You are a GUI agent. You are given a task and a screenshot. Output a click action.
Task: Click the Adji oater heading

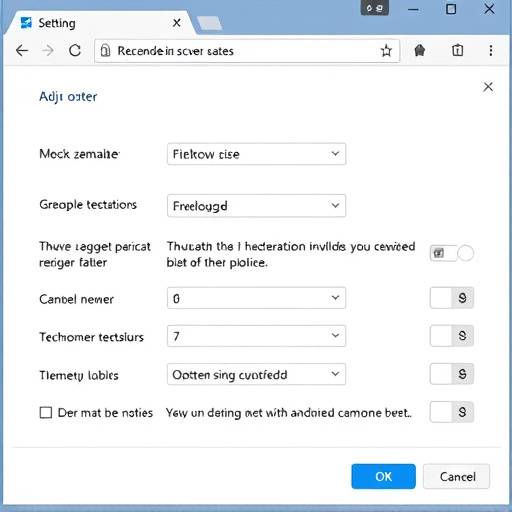[x=68, y=97]
